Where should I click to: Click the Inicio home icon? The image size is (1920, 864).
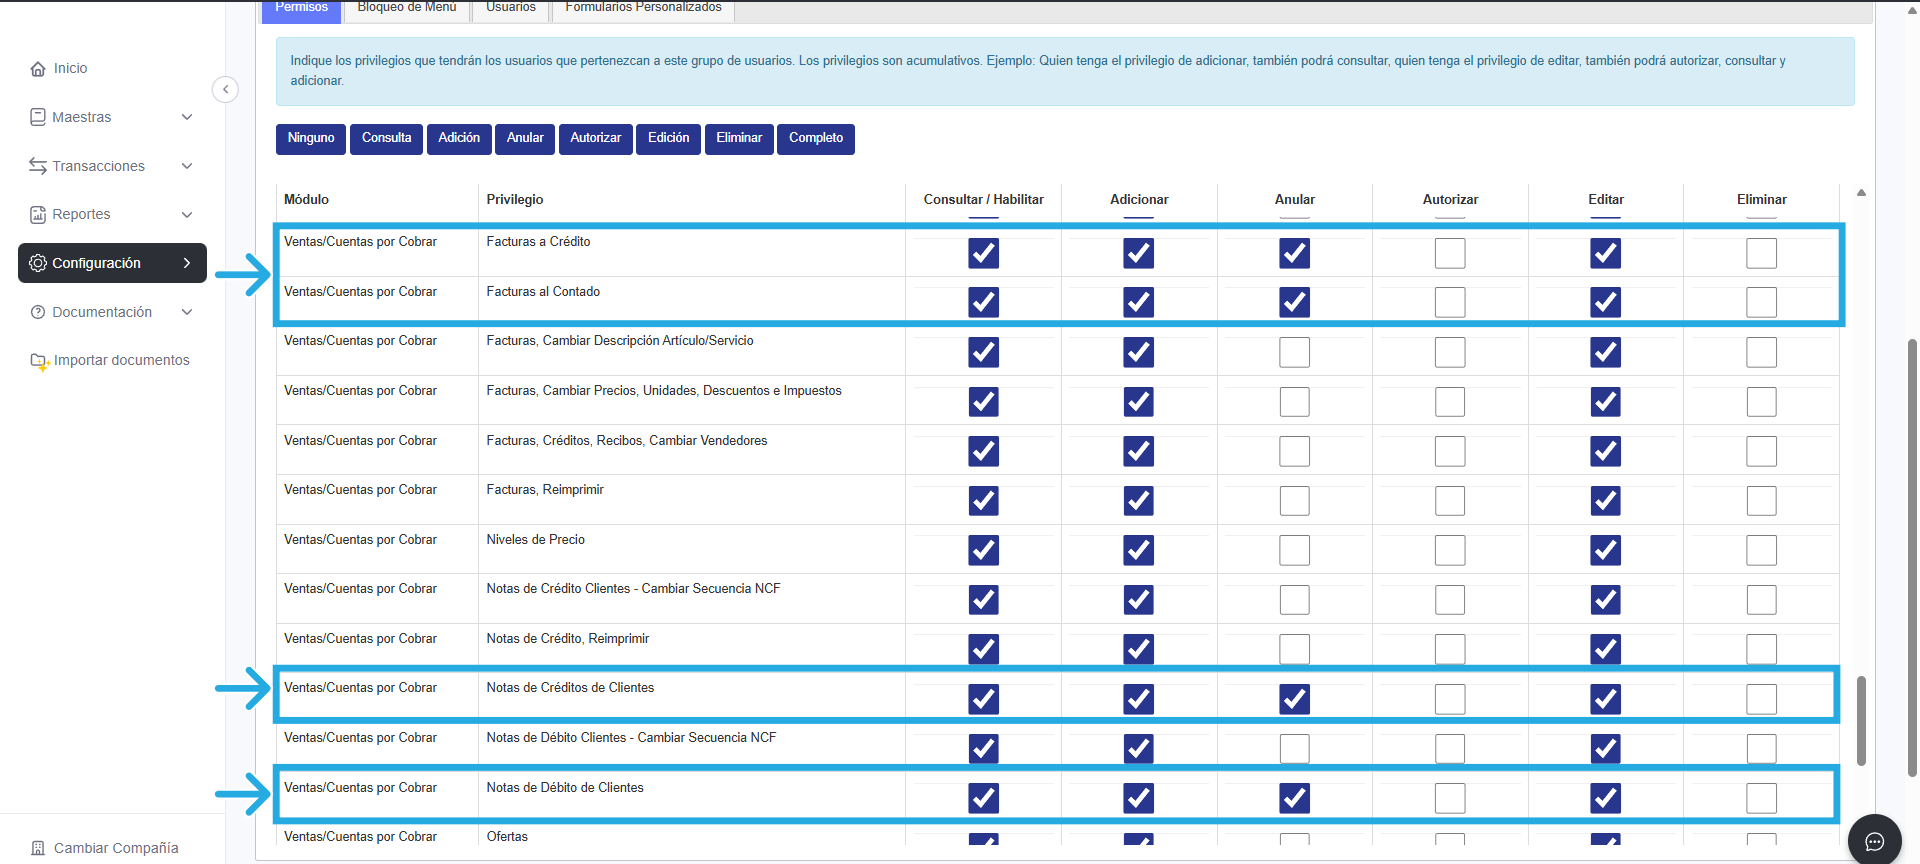click(38, 69)
